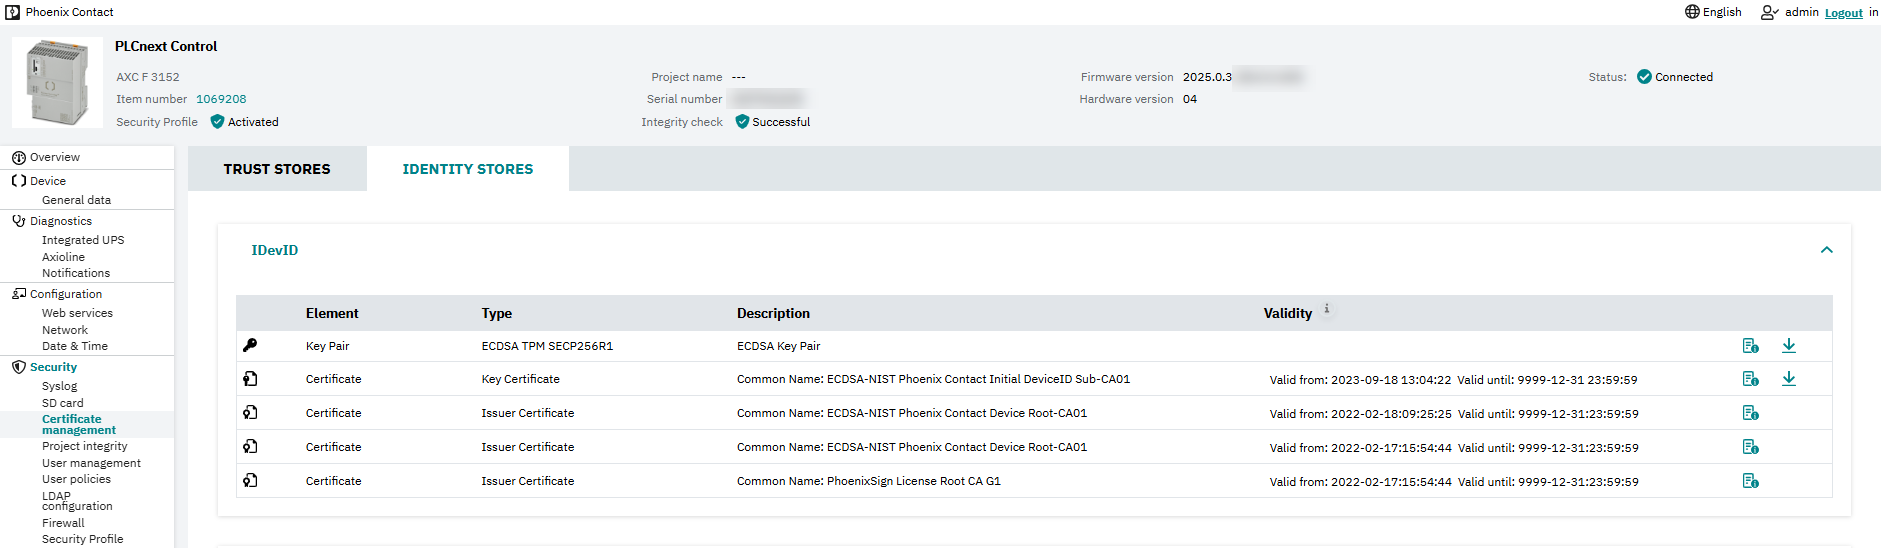Click the Description column header
This screenshot has height=548, width=1881.
[773, 313]
